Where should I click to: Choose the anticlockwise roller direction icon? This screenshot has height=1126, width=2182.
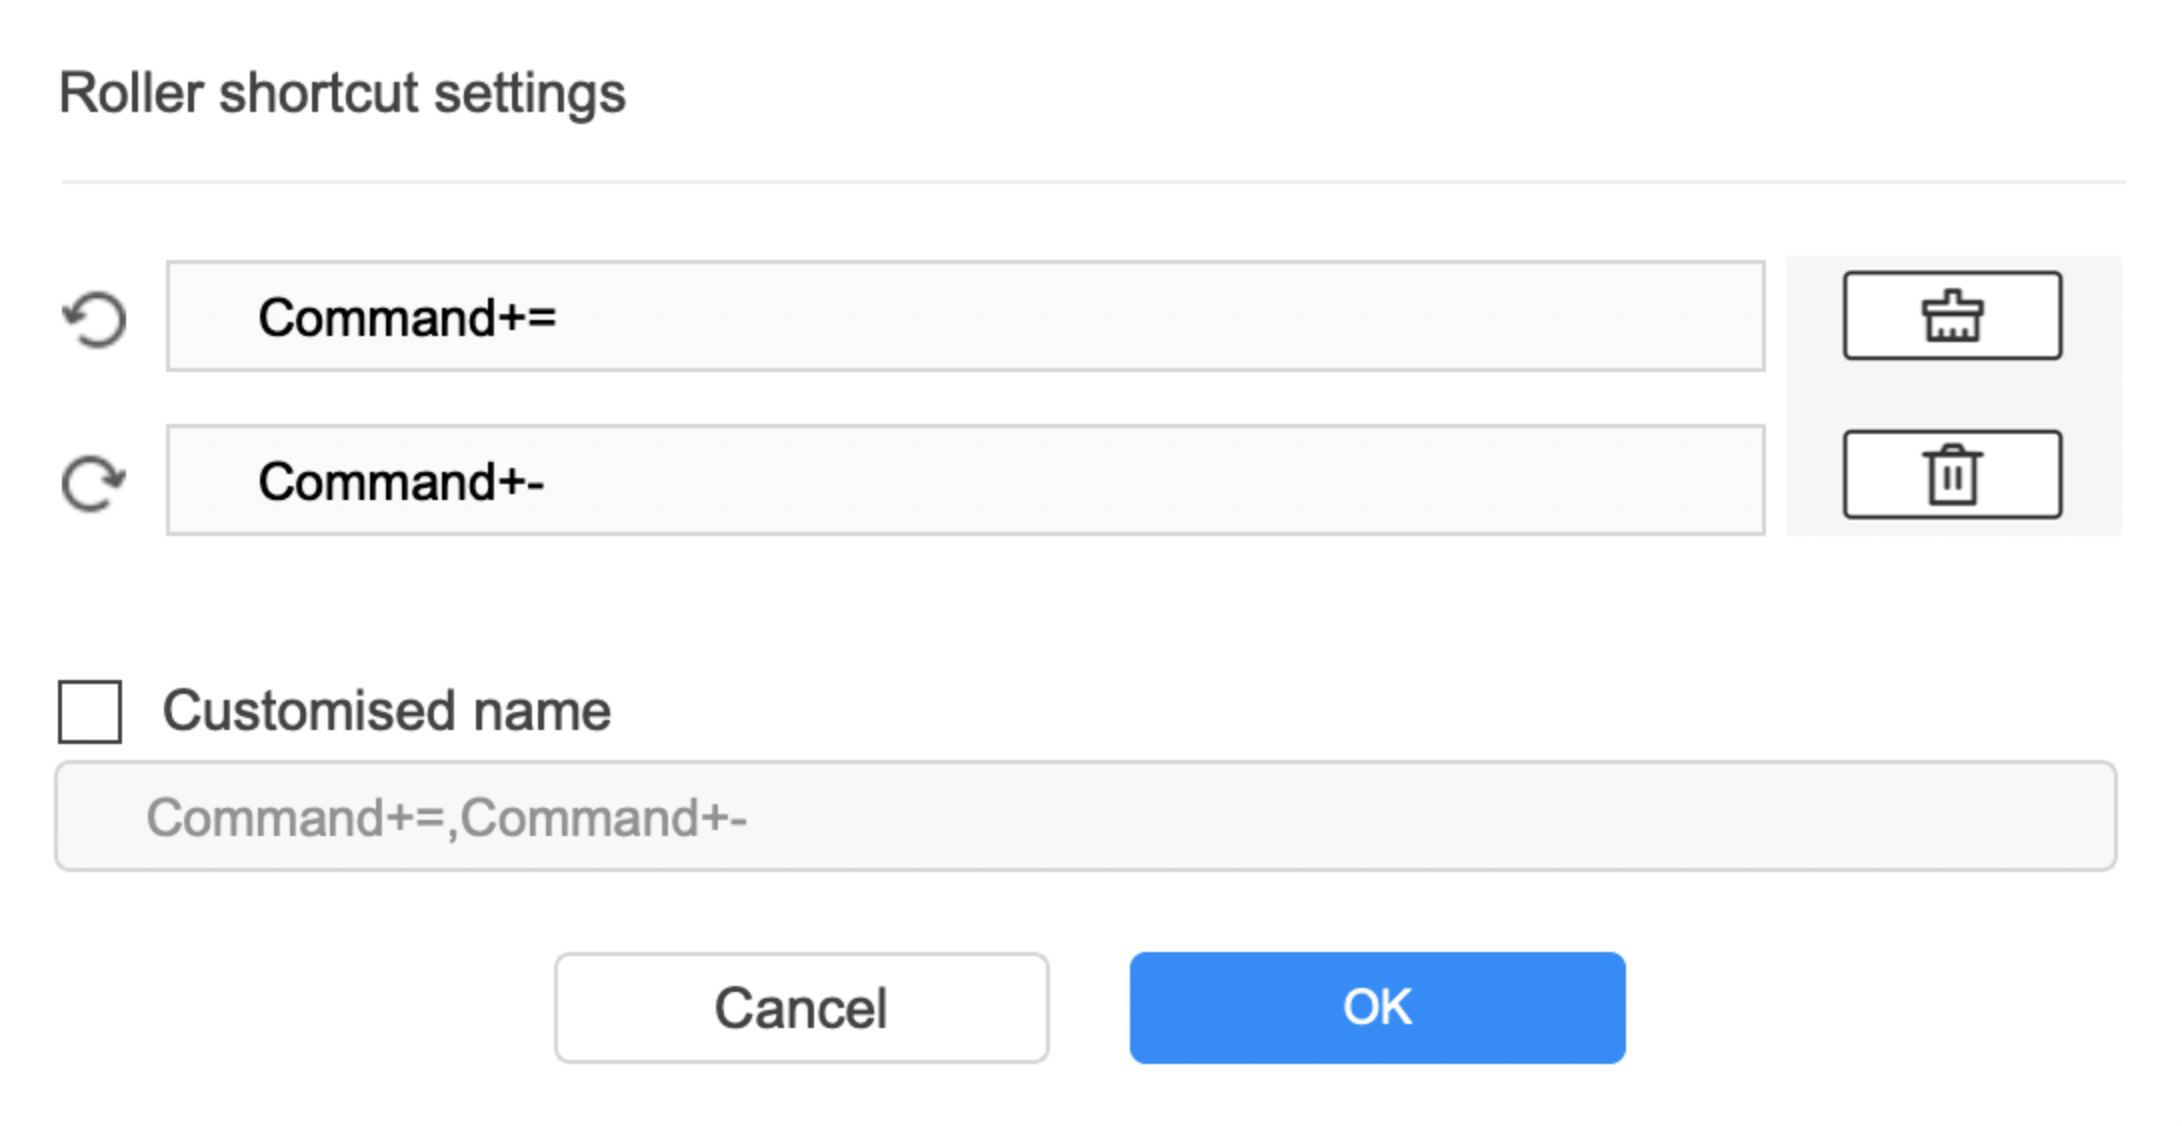[x=95, y=319]
